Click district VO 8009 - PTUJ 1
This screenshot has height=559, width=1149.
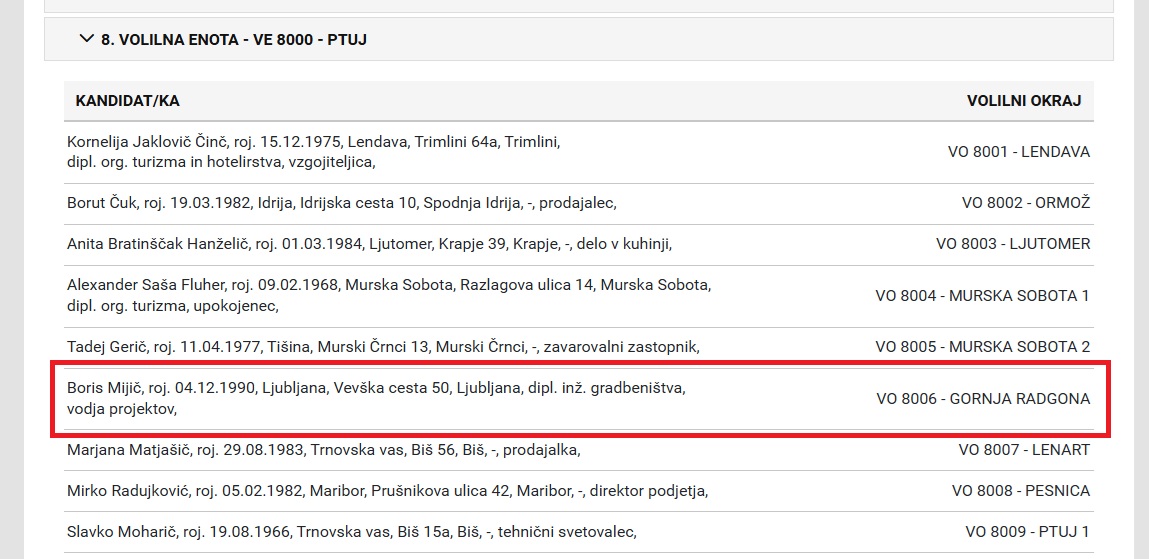(1027, 532)
